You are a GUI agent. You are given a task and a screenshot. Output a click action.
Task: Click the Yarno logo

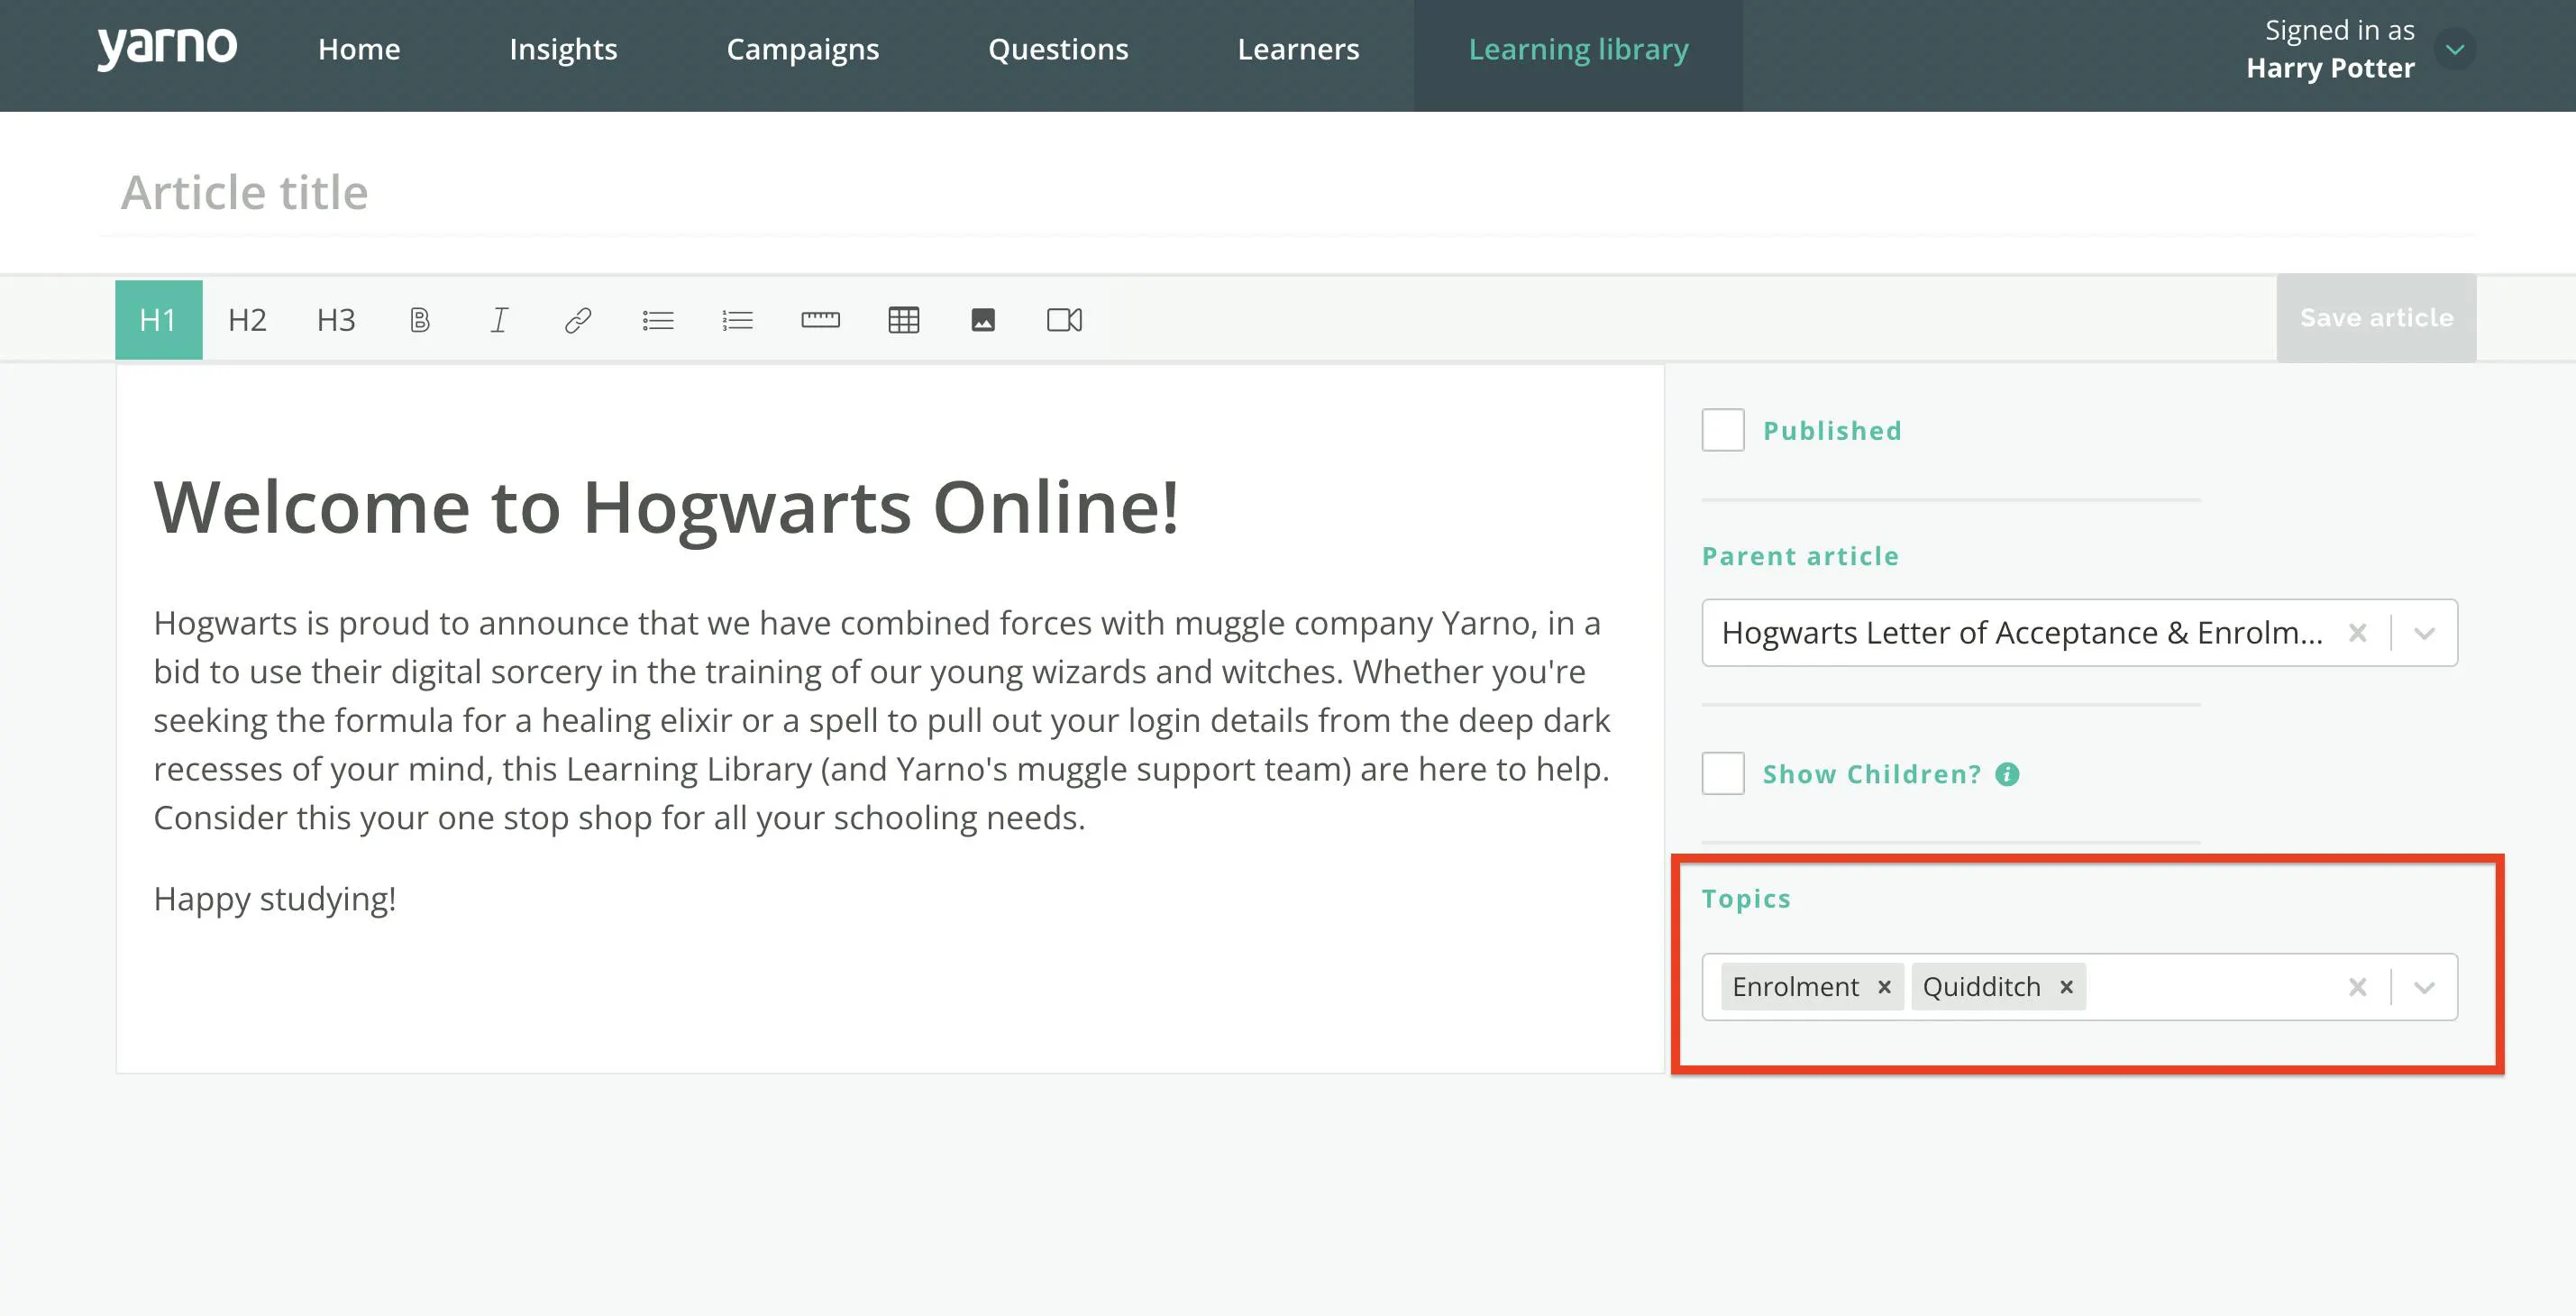click(167, 48)
